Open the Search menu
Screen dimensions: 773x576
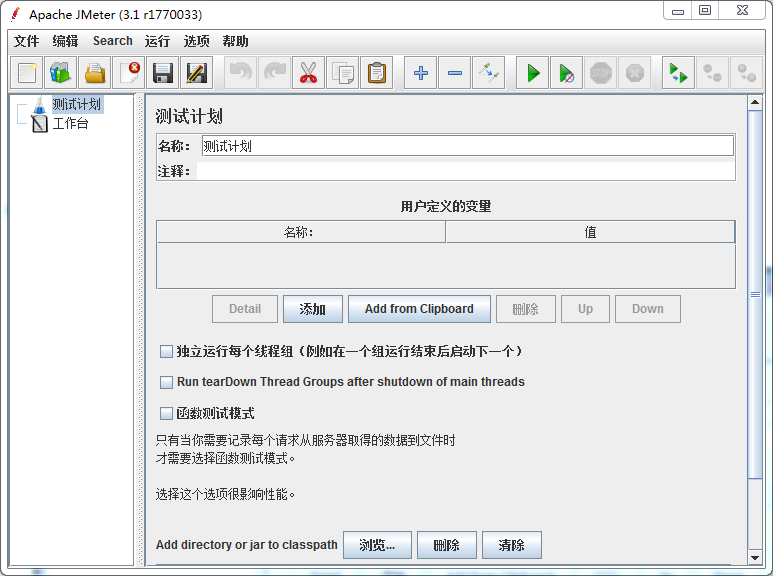click(x=112, y=41)
